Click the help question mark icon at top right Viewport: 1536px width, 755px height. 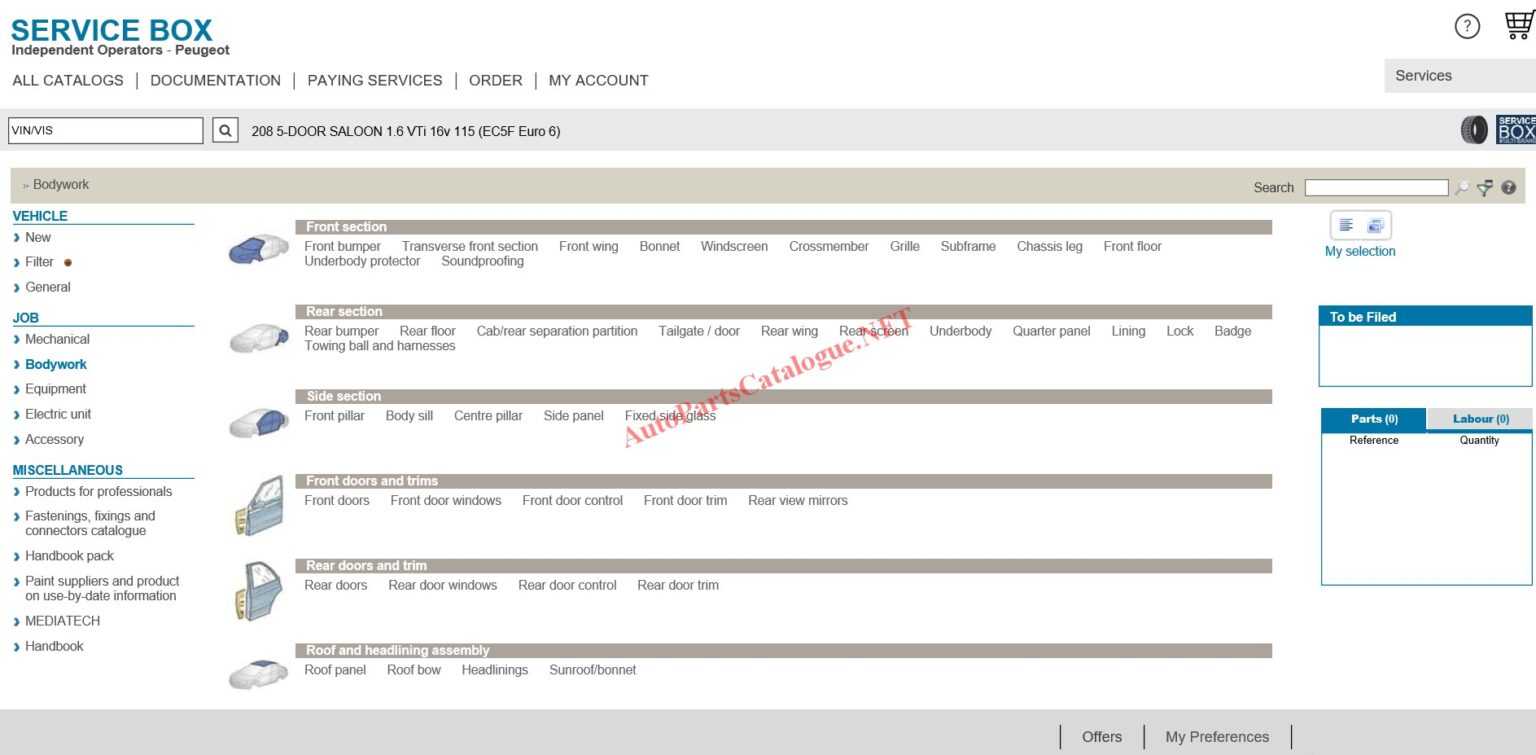click(x=1466, y=26)
